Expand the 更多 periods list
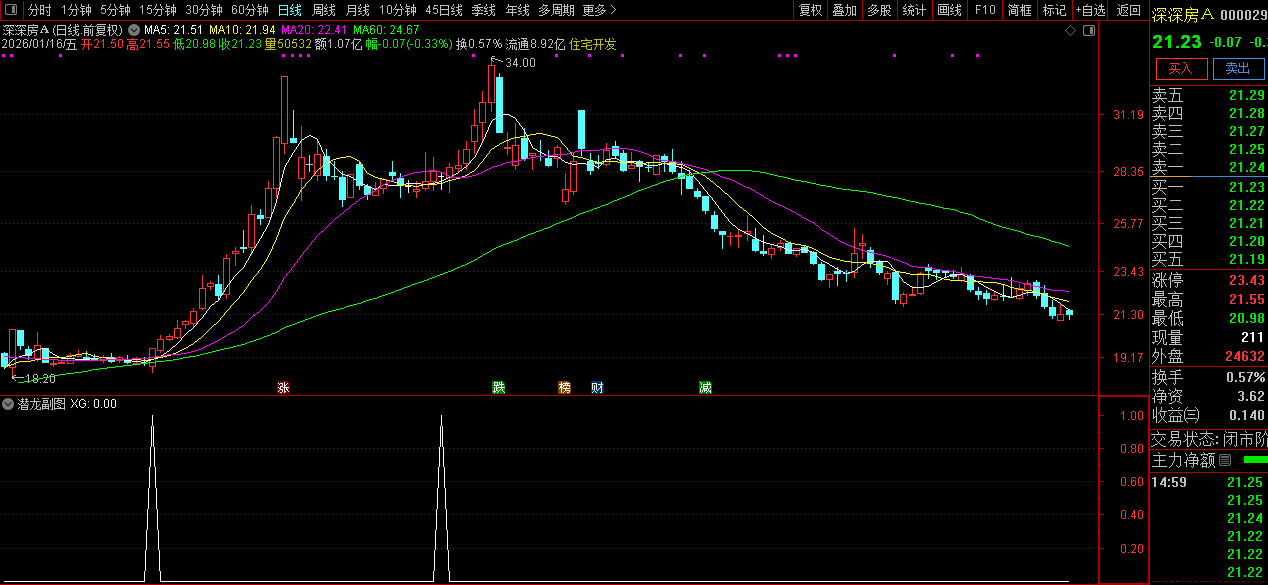This screenshot has height=585, width=1268. click(x=599, y=10)
